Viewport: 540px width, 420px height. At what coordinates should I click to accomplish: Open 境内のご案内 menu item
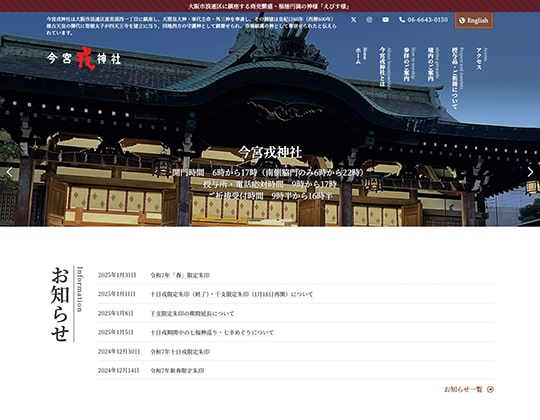point(433,64)
